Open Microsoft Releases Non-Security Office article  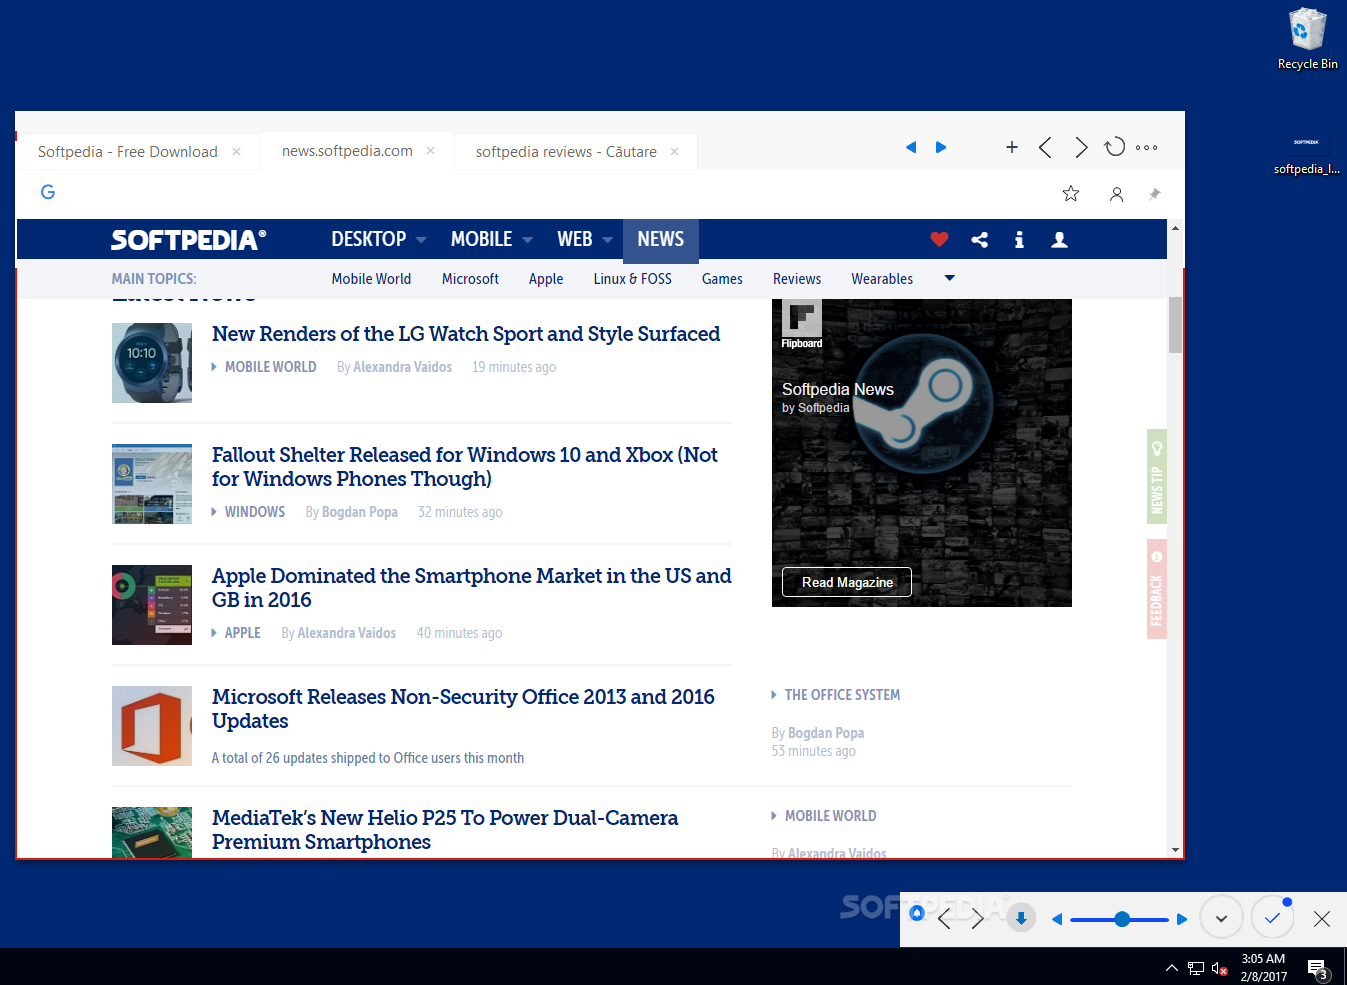click(463, 709)
